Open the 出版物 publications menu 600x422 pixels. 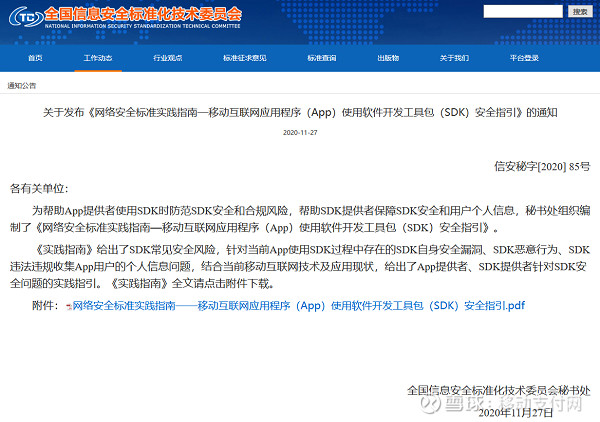pyautogui.click(x=388, y=58)
